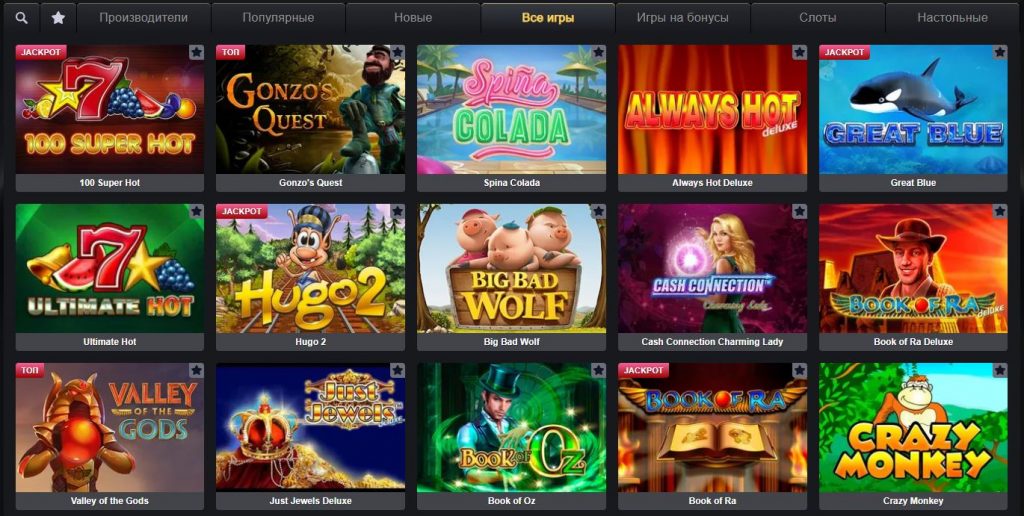This screenshot has height=516, width=1024.
Task: Click the favorite star on Just Jewels Deluxe
Action: [x=397, y=371]
